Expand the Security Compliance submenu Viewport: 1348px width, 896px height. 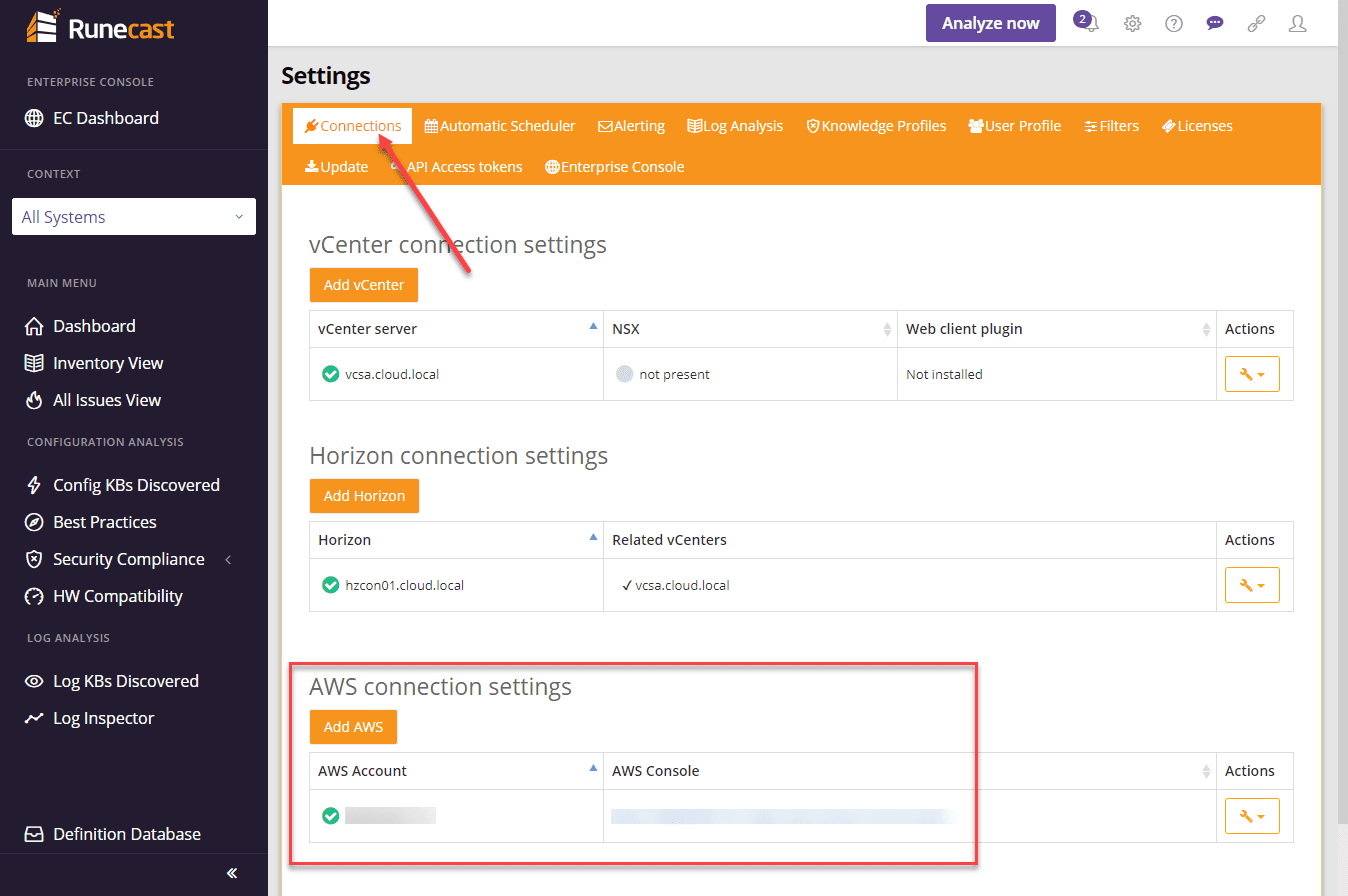(x=227, y=558)
